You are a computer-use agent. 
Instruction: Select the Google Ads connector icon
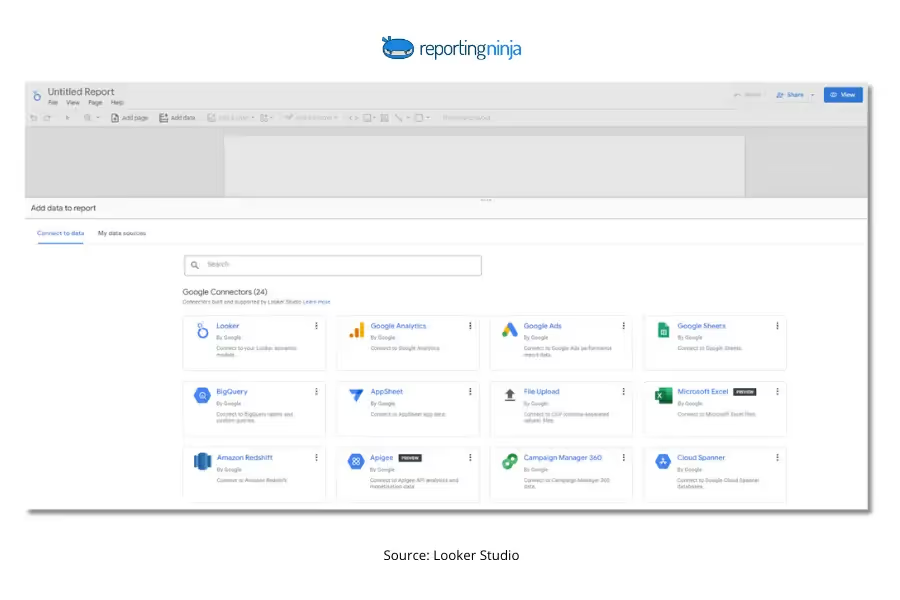pos(510,330)
